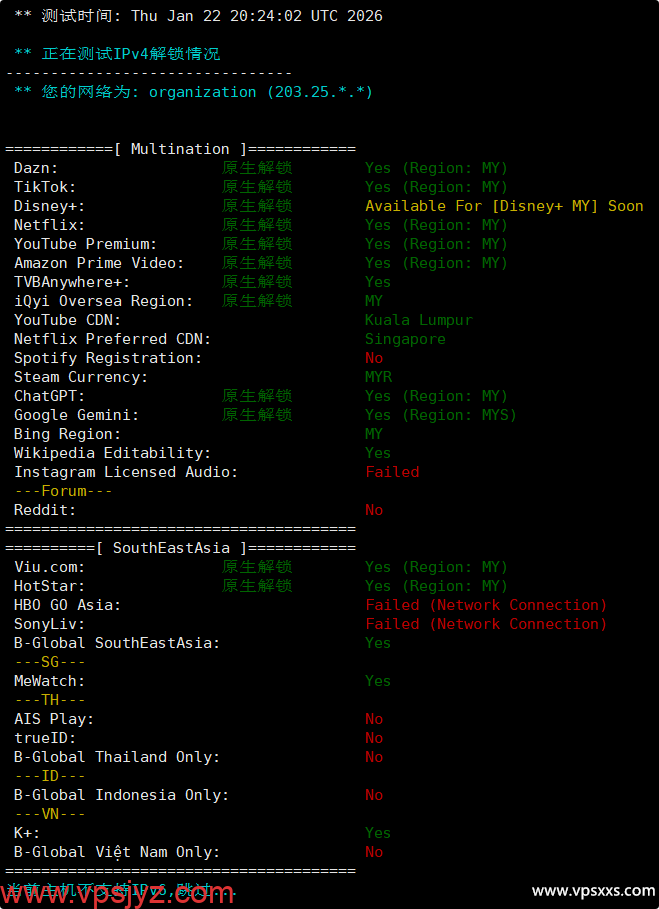Select the Spotify Registration label
This screenshot has height=909, width=659.
[108, 358]
